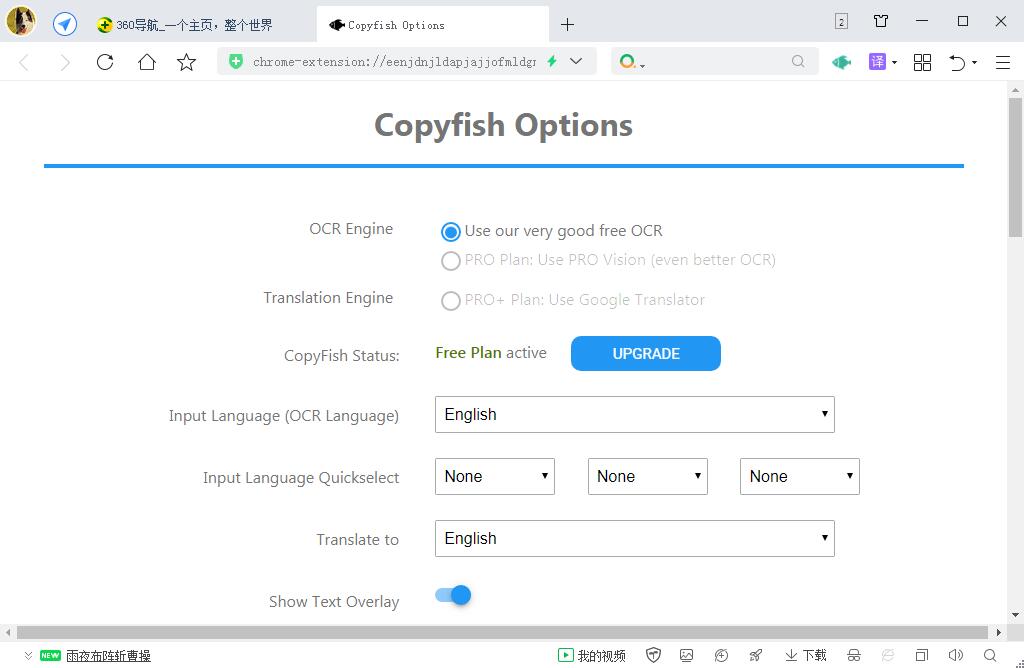
Task: Go back with the back arrow
Action: pos(24,63)
